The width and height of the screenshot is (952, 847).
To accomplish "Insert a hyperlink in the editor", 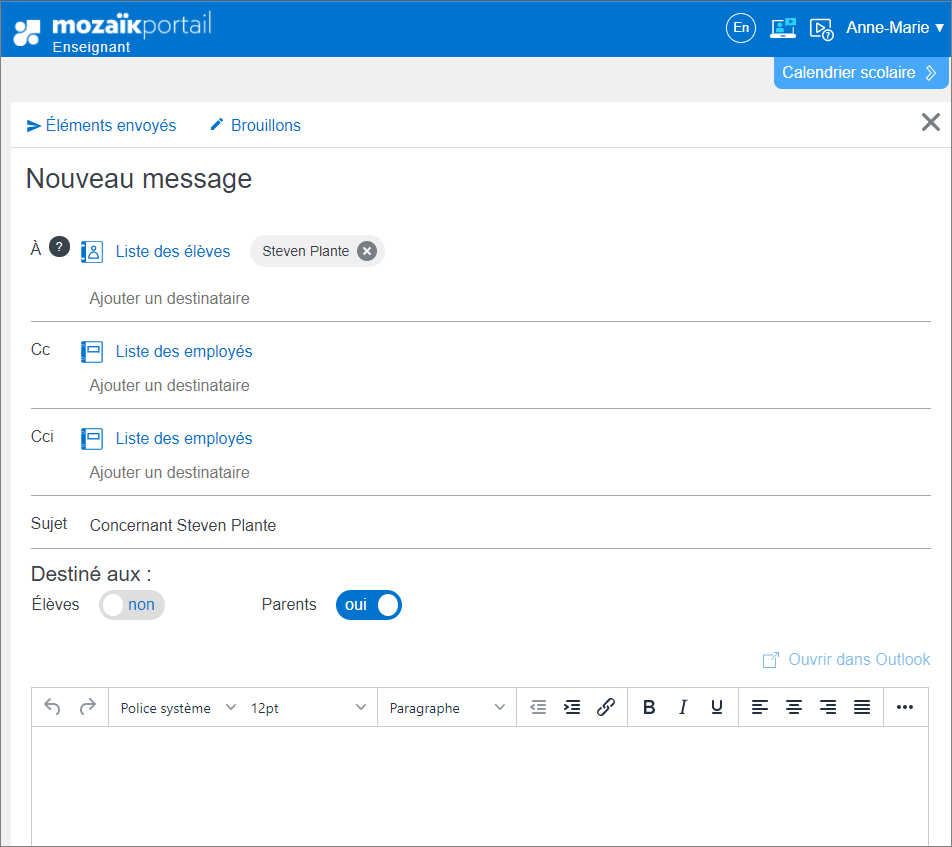I will 605,707.
